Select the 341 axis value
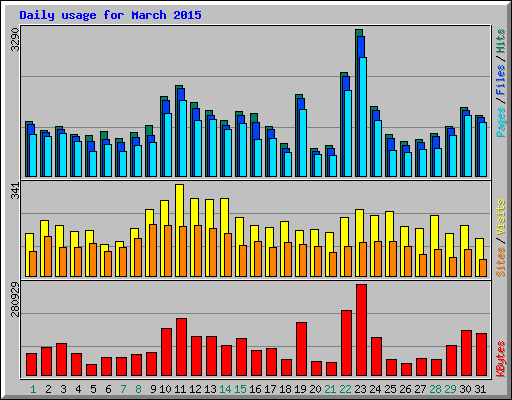The height and width of the screenshot is (400, 512). pos(15,191)
